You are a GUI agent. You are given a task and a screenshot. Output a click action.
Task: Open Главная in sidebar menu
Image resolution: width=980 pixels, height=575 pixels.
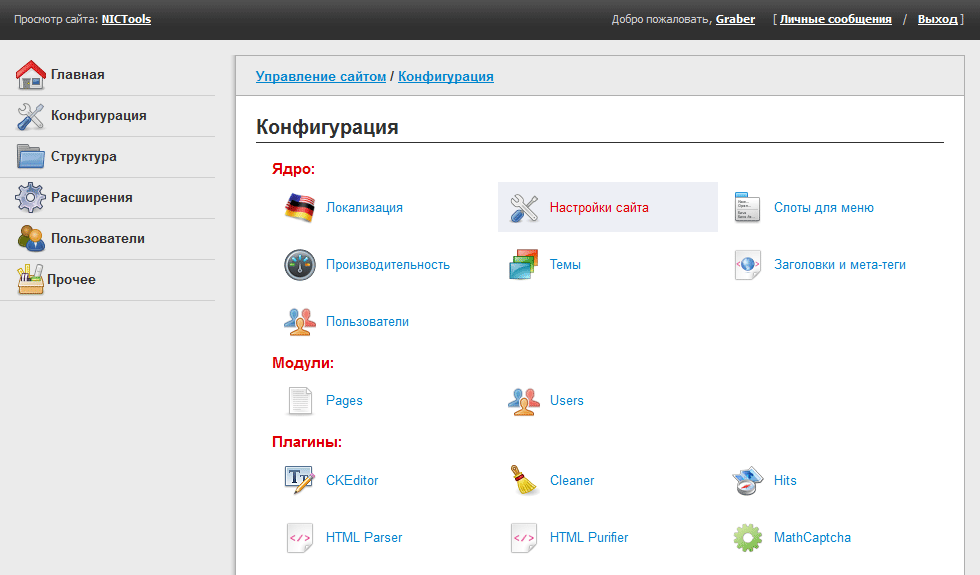coord(78,74)
